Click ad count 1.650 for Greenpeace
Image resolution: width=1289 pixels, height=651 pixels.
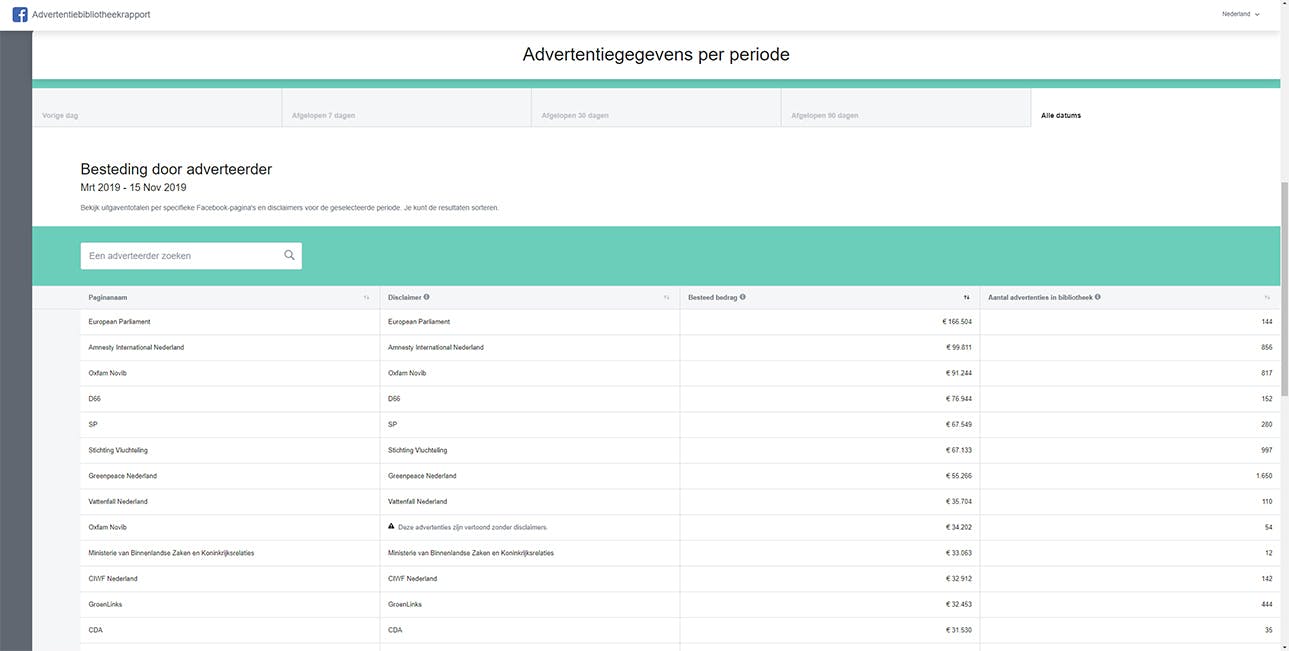click(x=1264, y=476)
